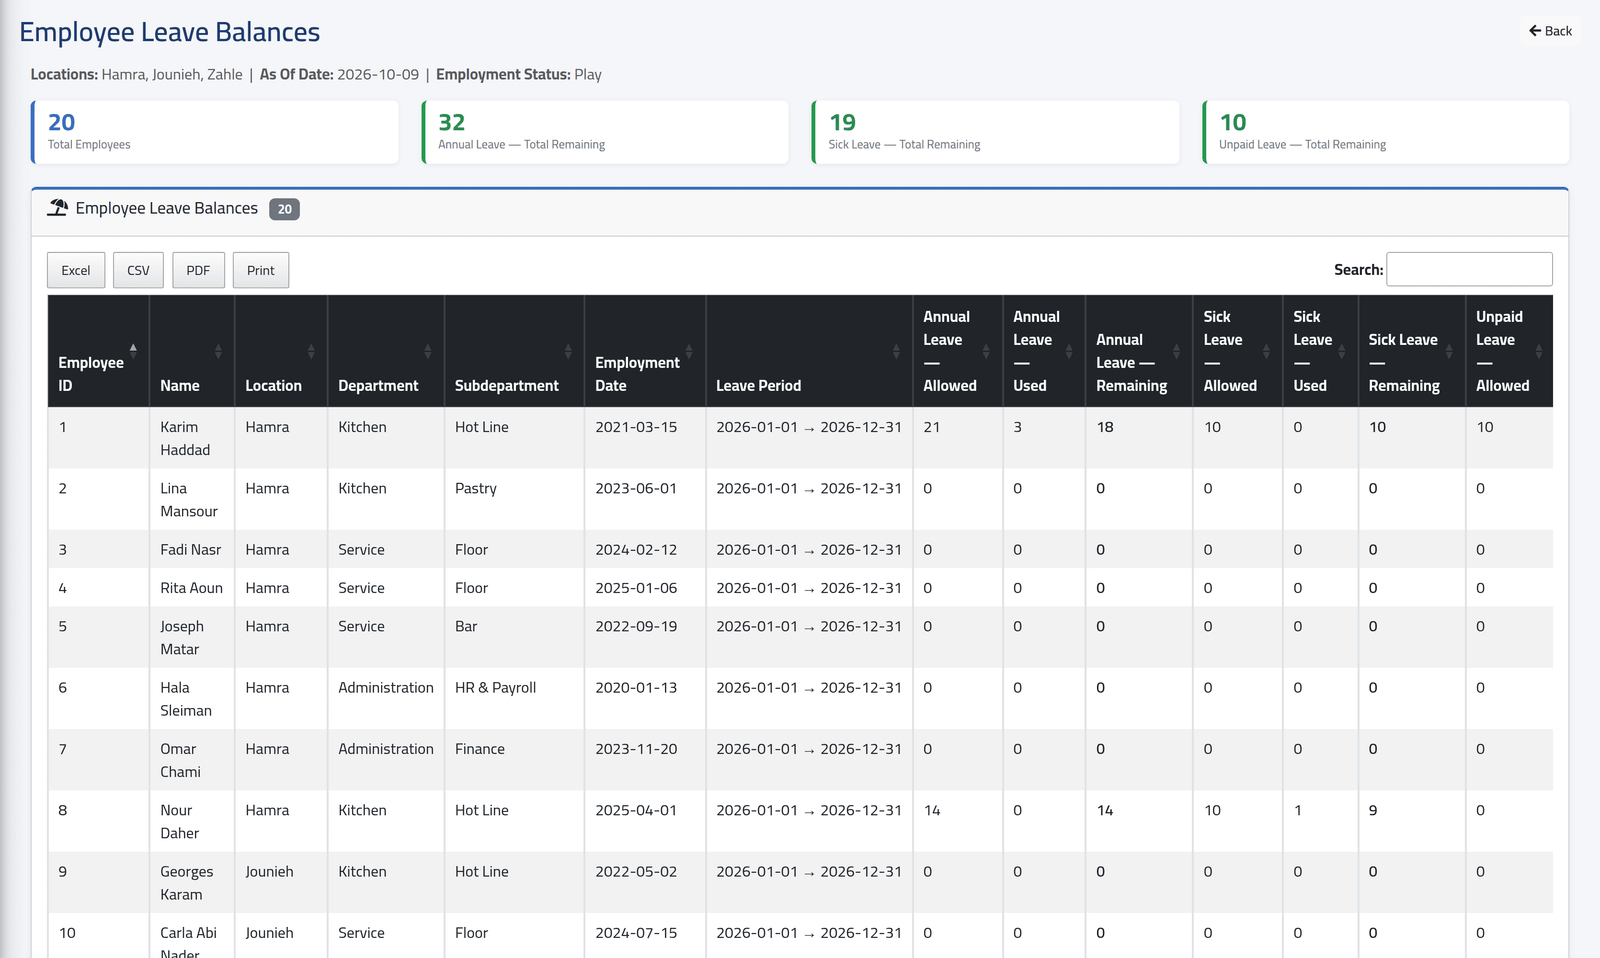This screenshot has height=958, width=1600.
Task: Export the table with the CSV button
Action: [138, 270]
